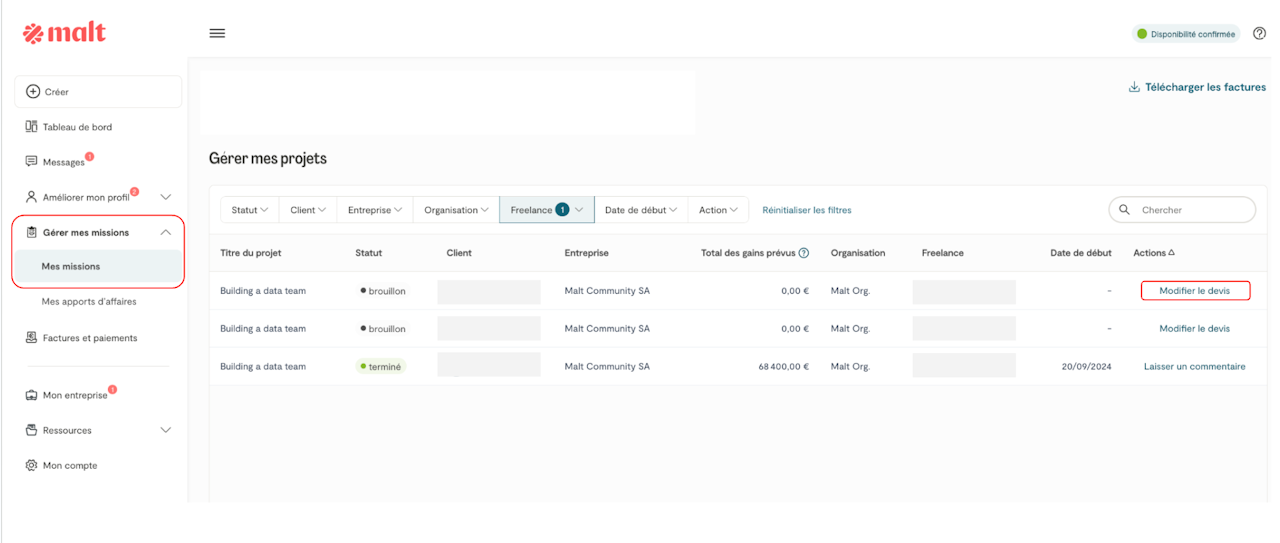Viewport: 1280px width, 543px height.
Task: Click the Gérer mes projets heading
Action: [268, 158]
